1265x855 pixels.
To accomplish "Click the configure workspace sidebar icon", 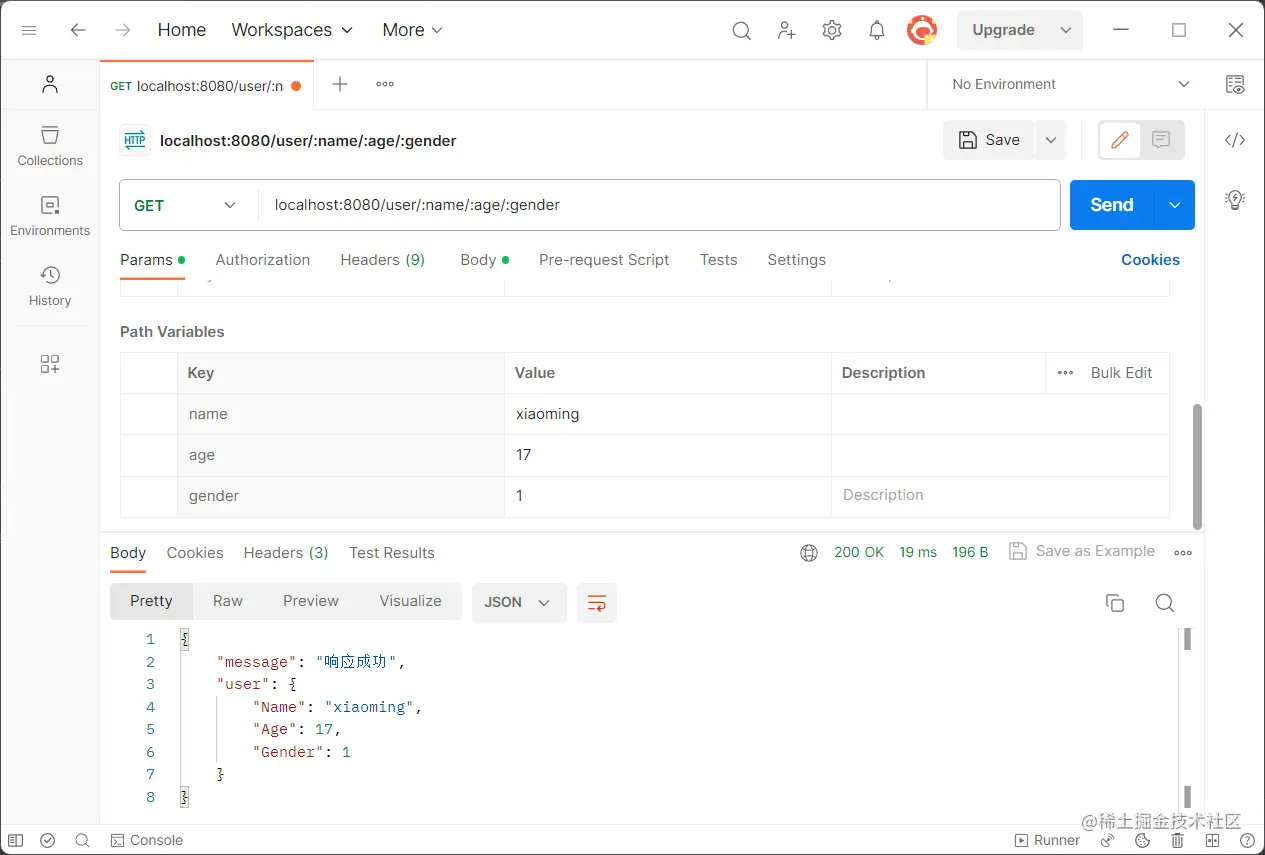I will coord(50,364).
